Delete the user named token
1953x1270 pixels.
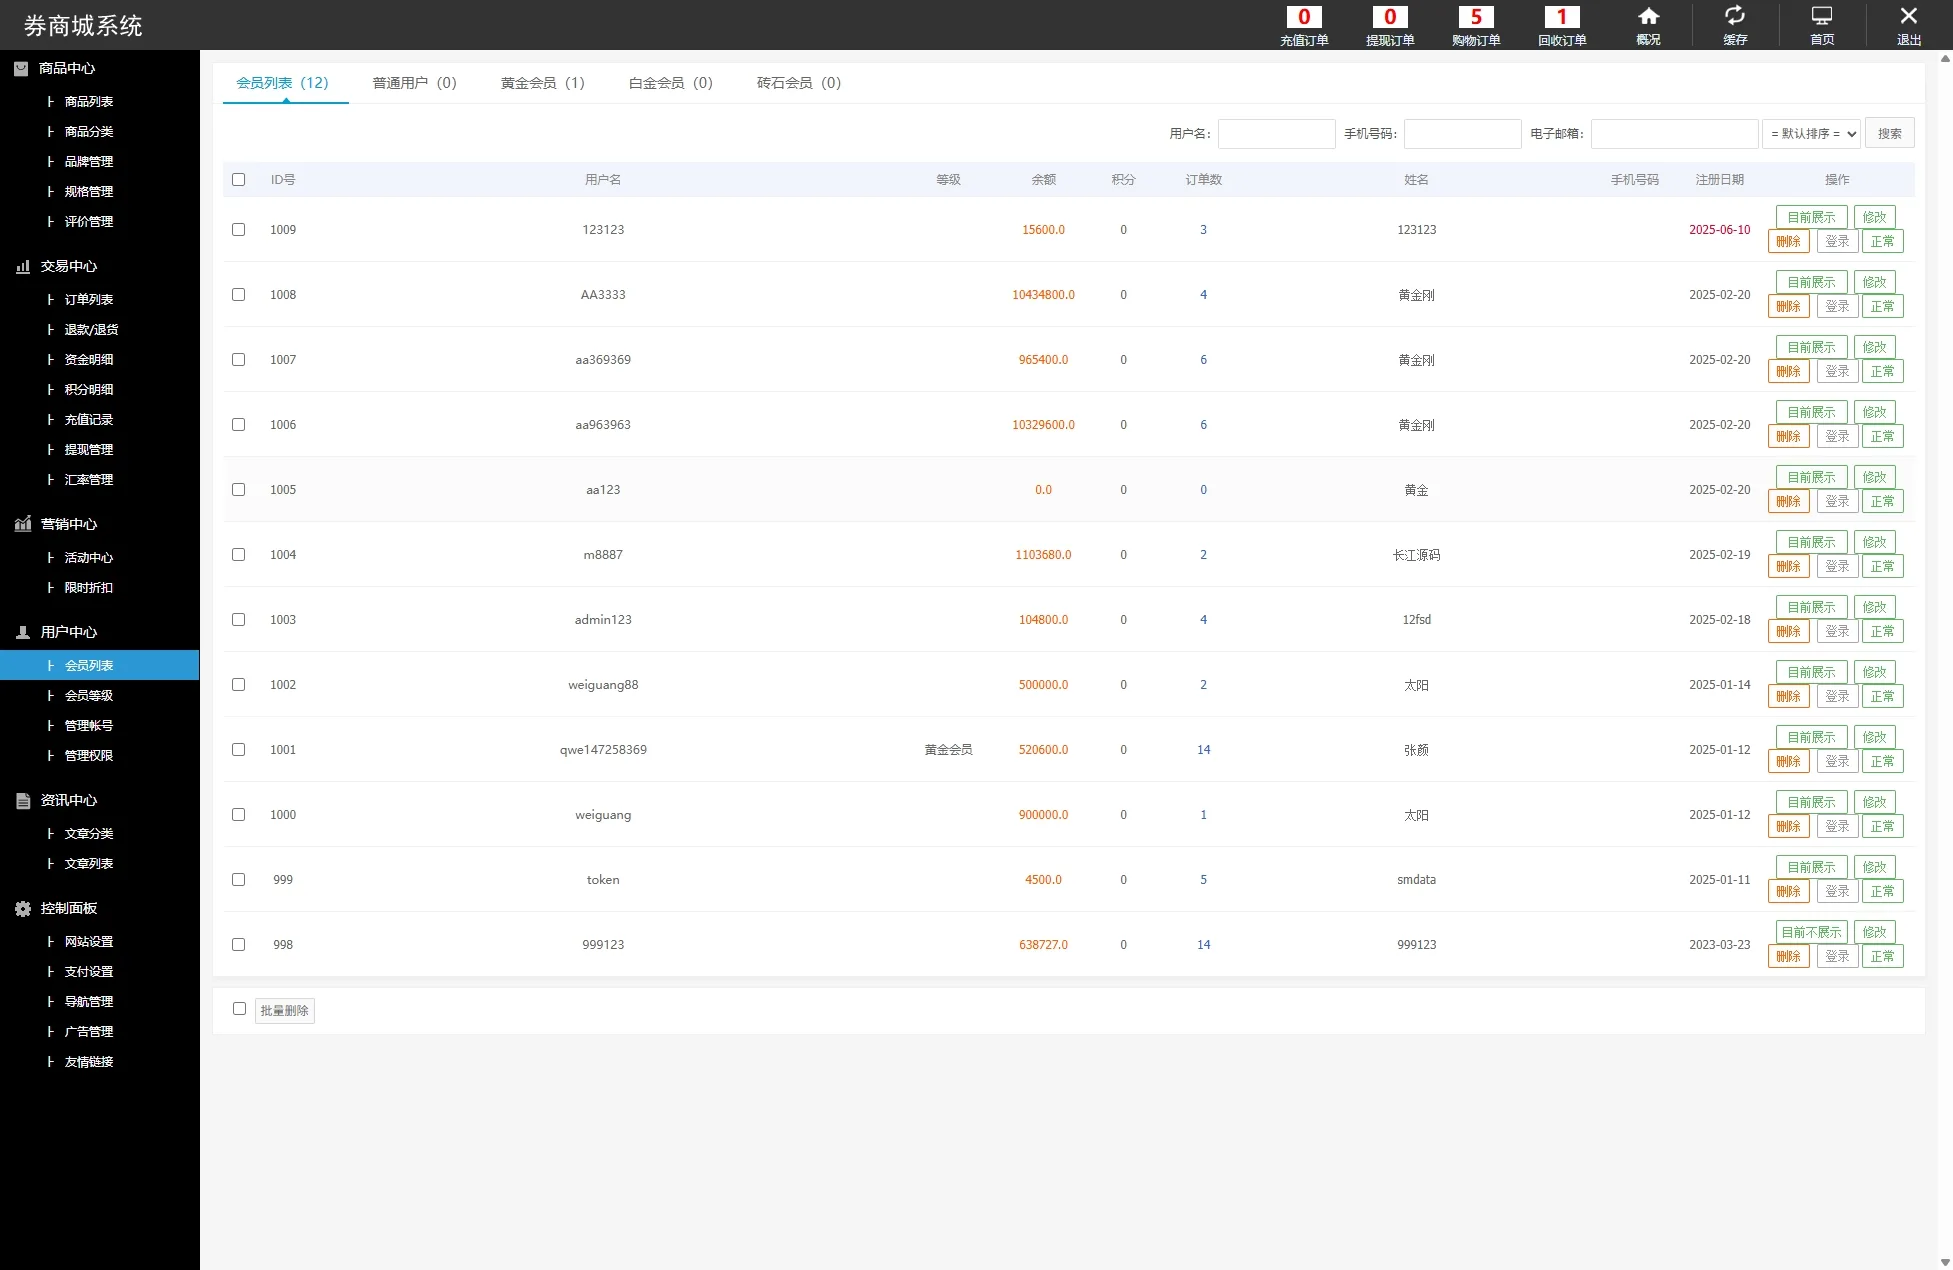click(1788, 891)
